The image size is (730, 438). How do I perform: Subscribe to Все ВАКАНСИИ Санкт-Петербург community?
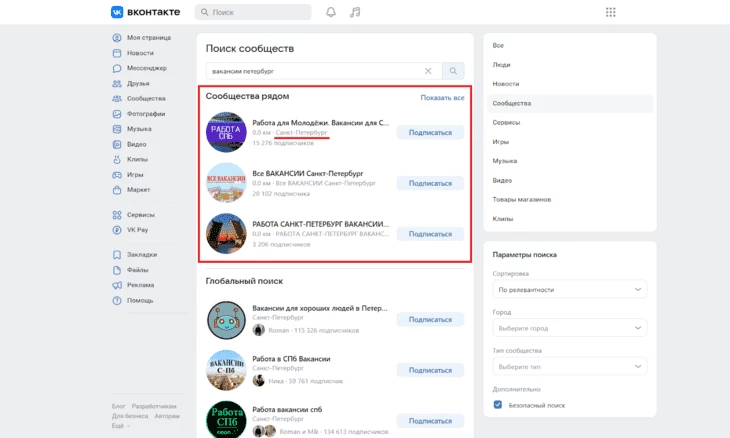[x=430, y=183]
